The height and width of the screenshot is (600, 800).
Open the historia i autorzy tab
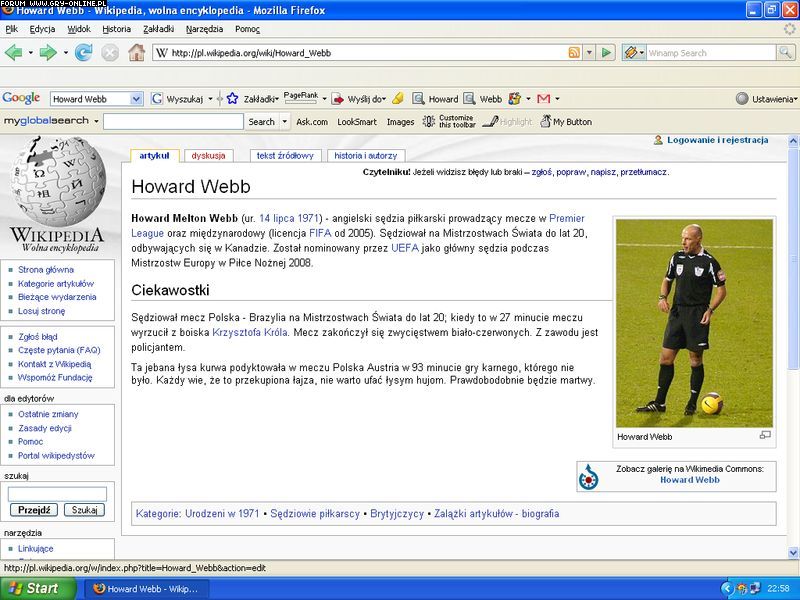click(x=365, y=156)
